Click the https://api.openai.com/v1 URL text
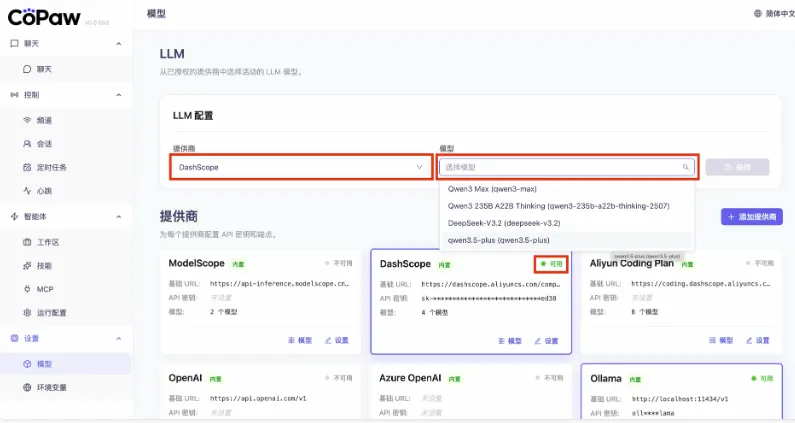This screenshot has width=795, height=423. click(258, 398)
